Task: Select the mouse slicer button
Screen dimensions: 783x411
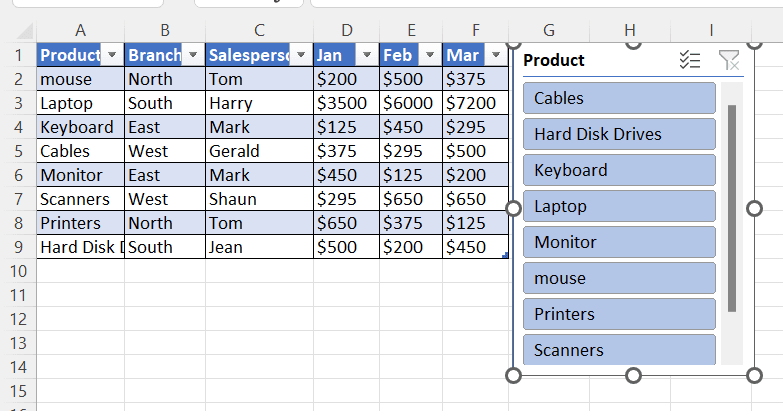Action: (619, 278)
